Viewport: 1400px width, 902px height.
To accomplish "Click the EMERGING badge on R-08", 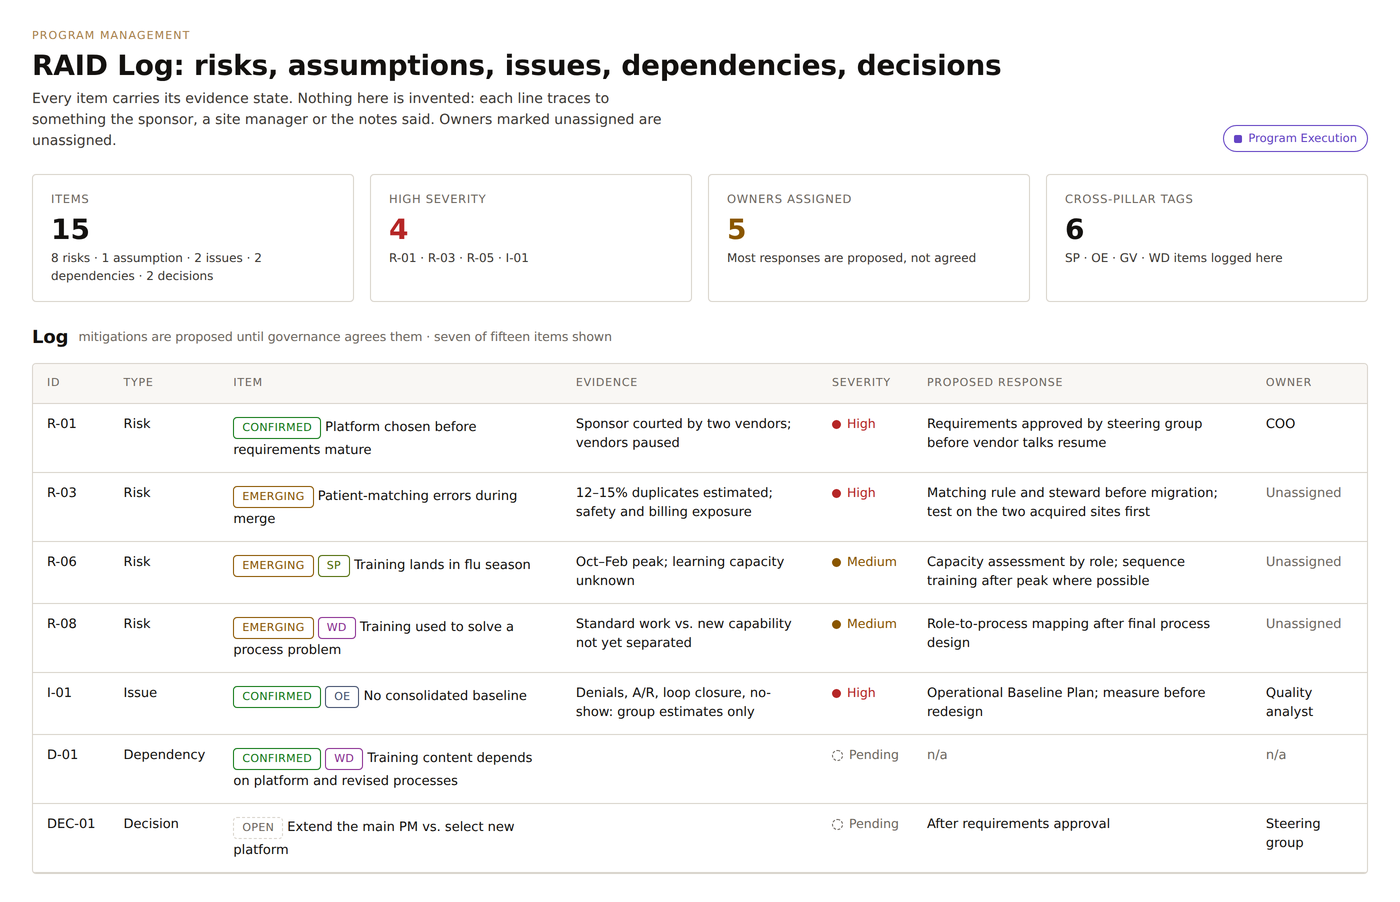I will [273, 627].
